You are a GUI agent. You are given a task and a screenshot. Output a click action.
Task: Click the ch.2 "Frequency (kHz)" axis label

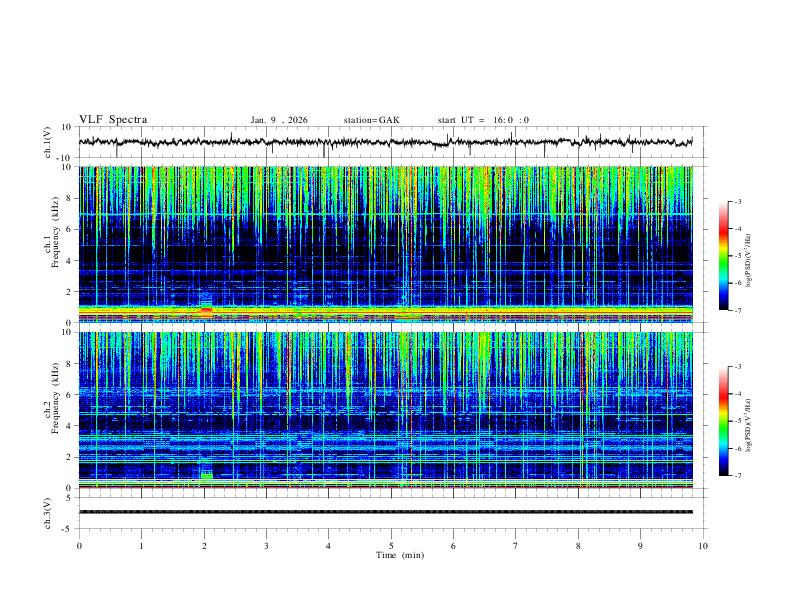tap(55, 398)
